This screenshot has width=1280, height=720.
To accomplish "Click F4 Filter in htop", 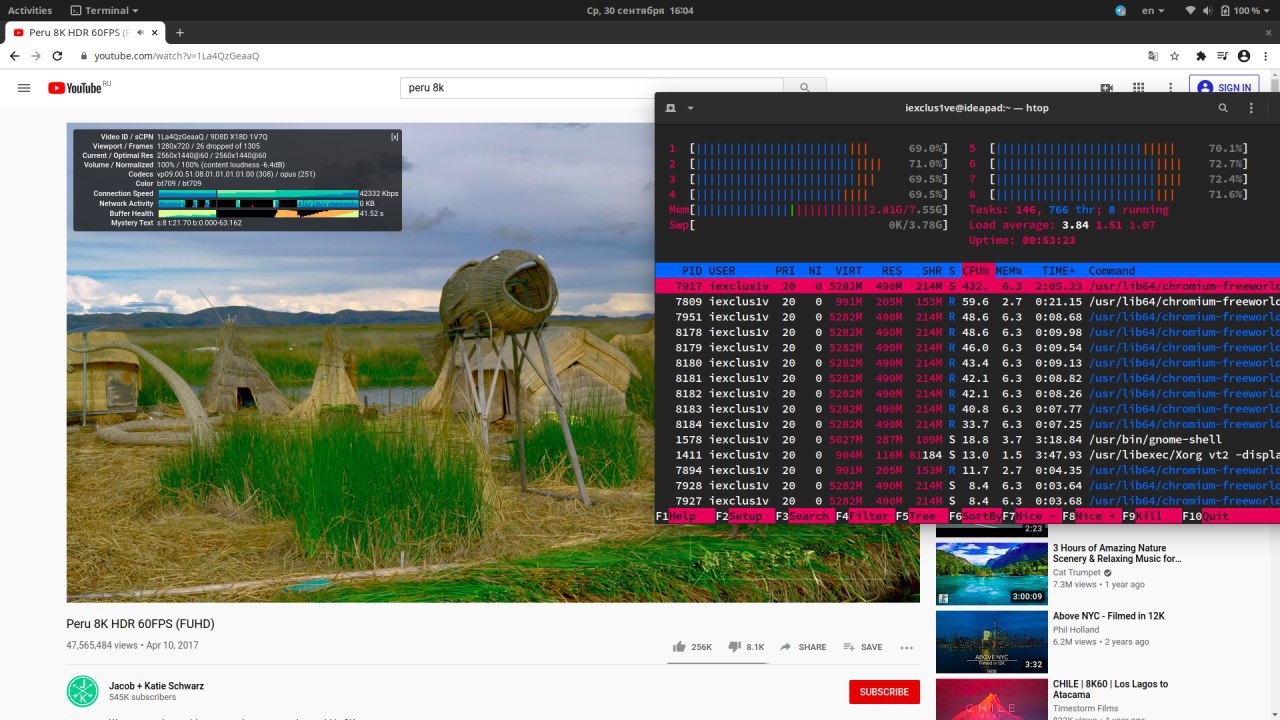I will click(861, 516).
